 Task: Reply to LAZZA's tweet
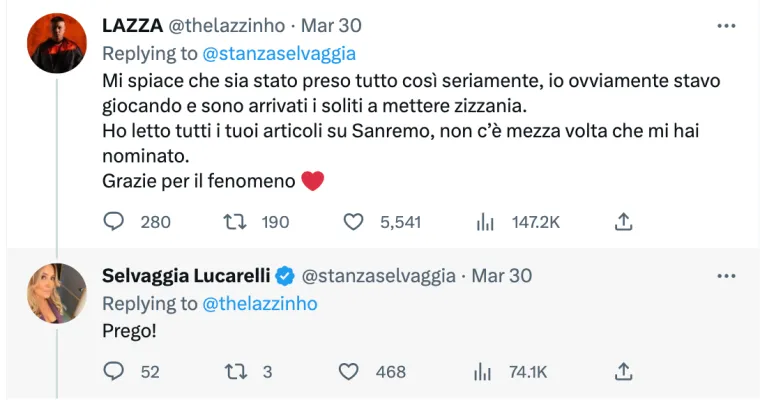point(114,221)
